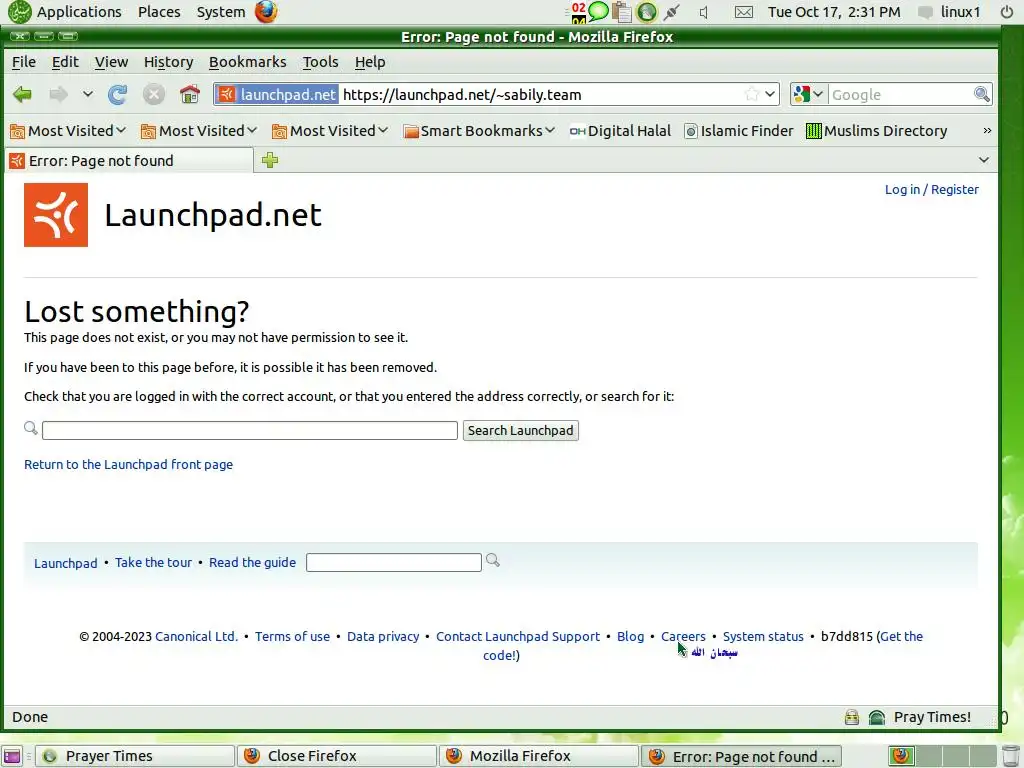This screenshot has width=1024, height=768.
Task: Open the Muslims Directory bookmark
Action: 876,131
